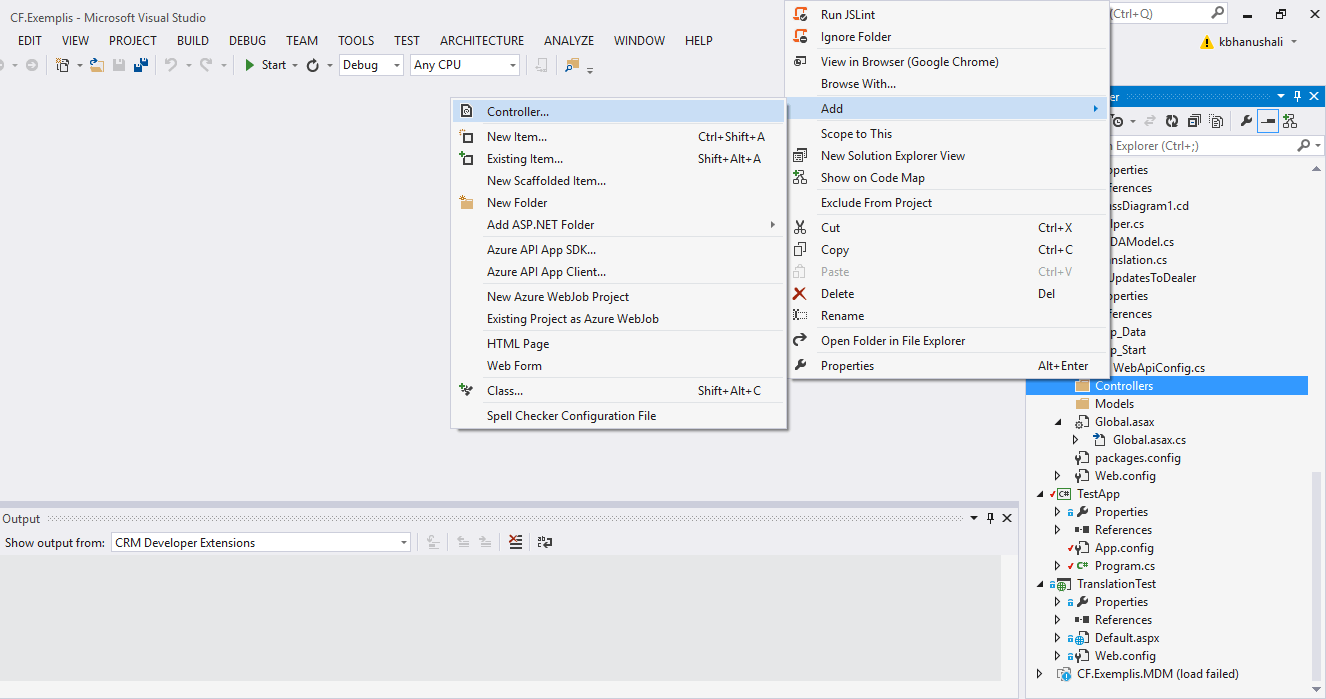
Task: Choose Run JSLint in context menu
Action: (x=948, y=15)
